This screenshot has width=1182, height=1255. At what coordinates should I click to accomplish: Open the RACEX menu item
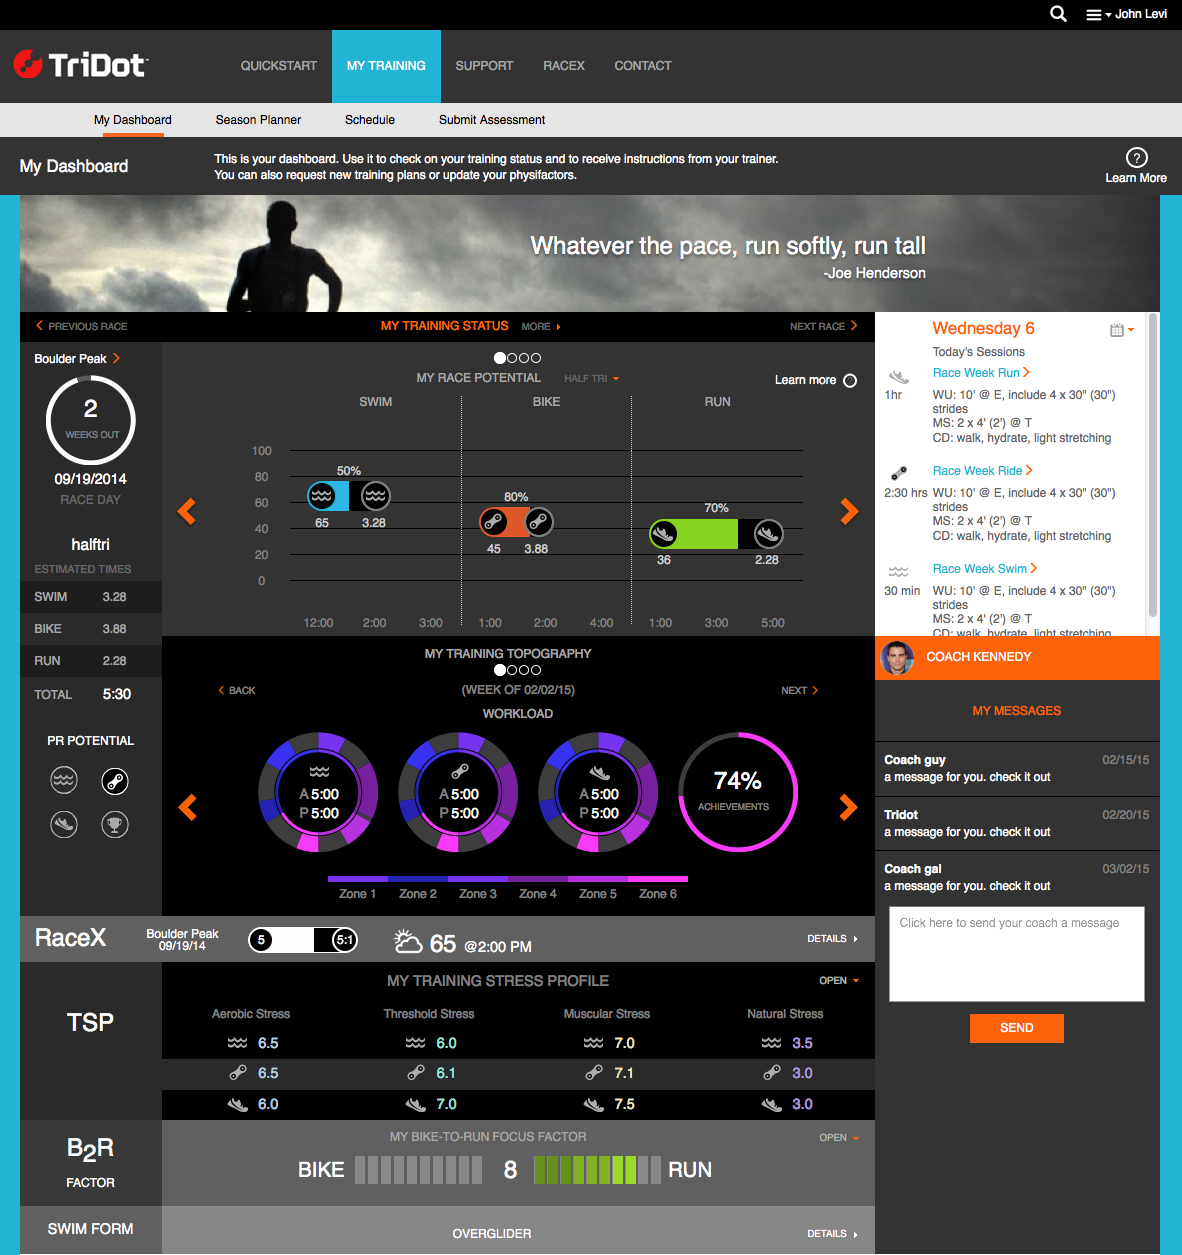pos(563,65)
